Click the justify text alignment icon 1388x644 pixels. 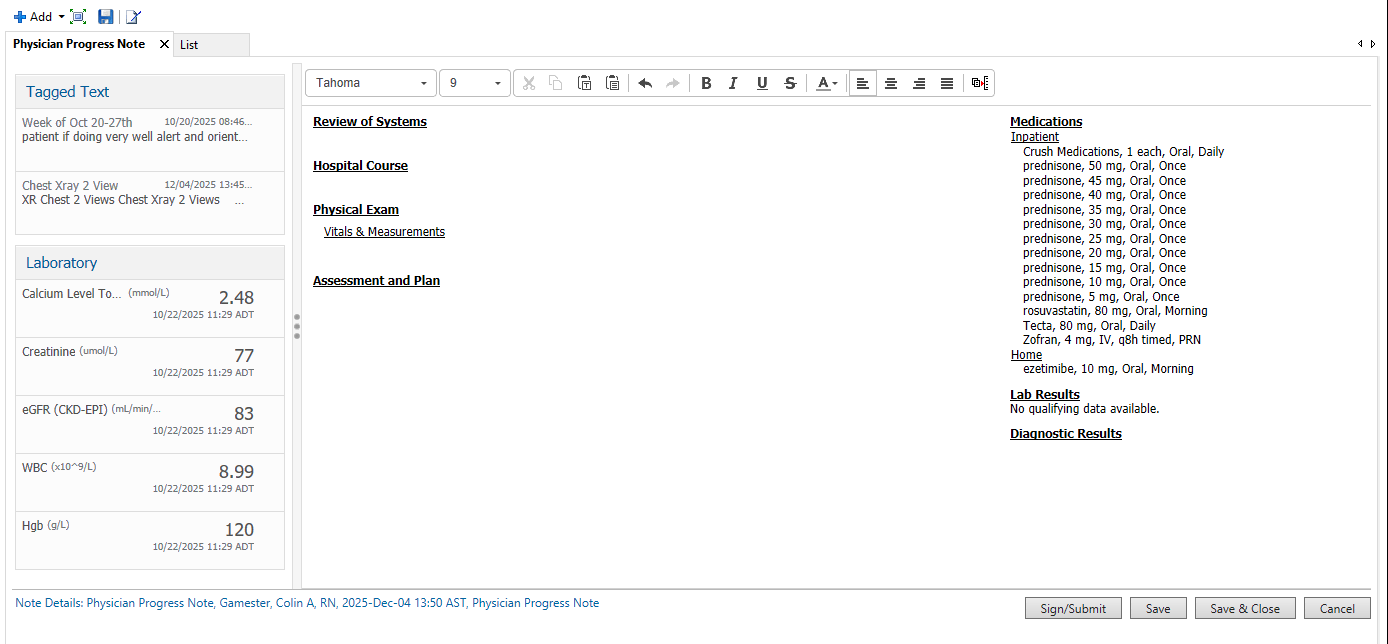946,83
